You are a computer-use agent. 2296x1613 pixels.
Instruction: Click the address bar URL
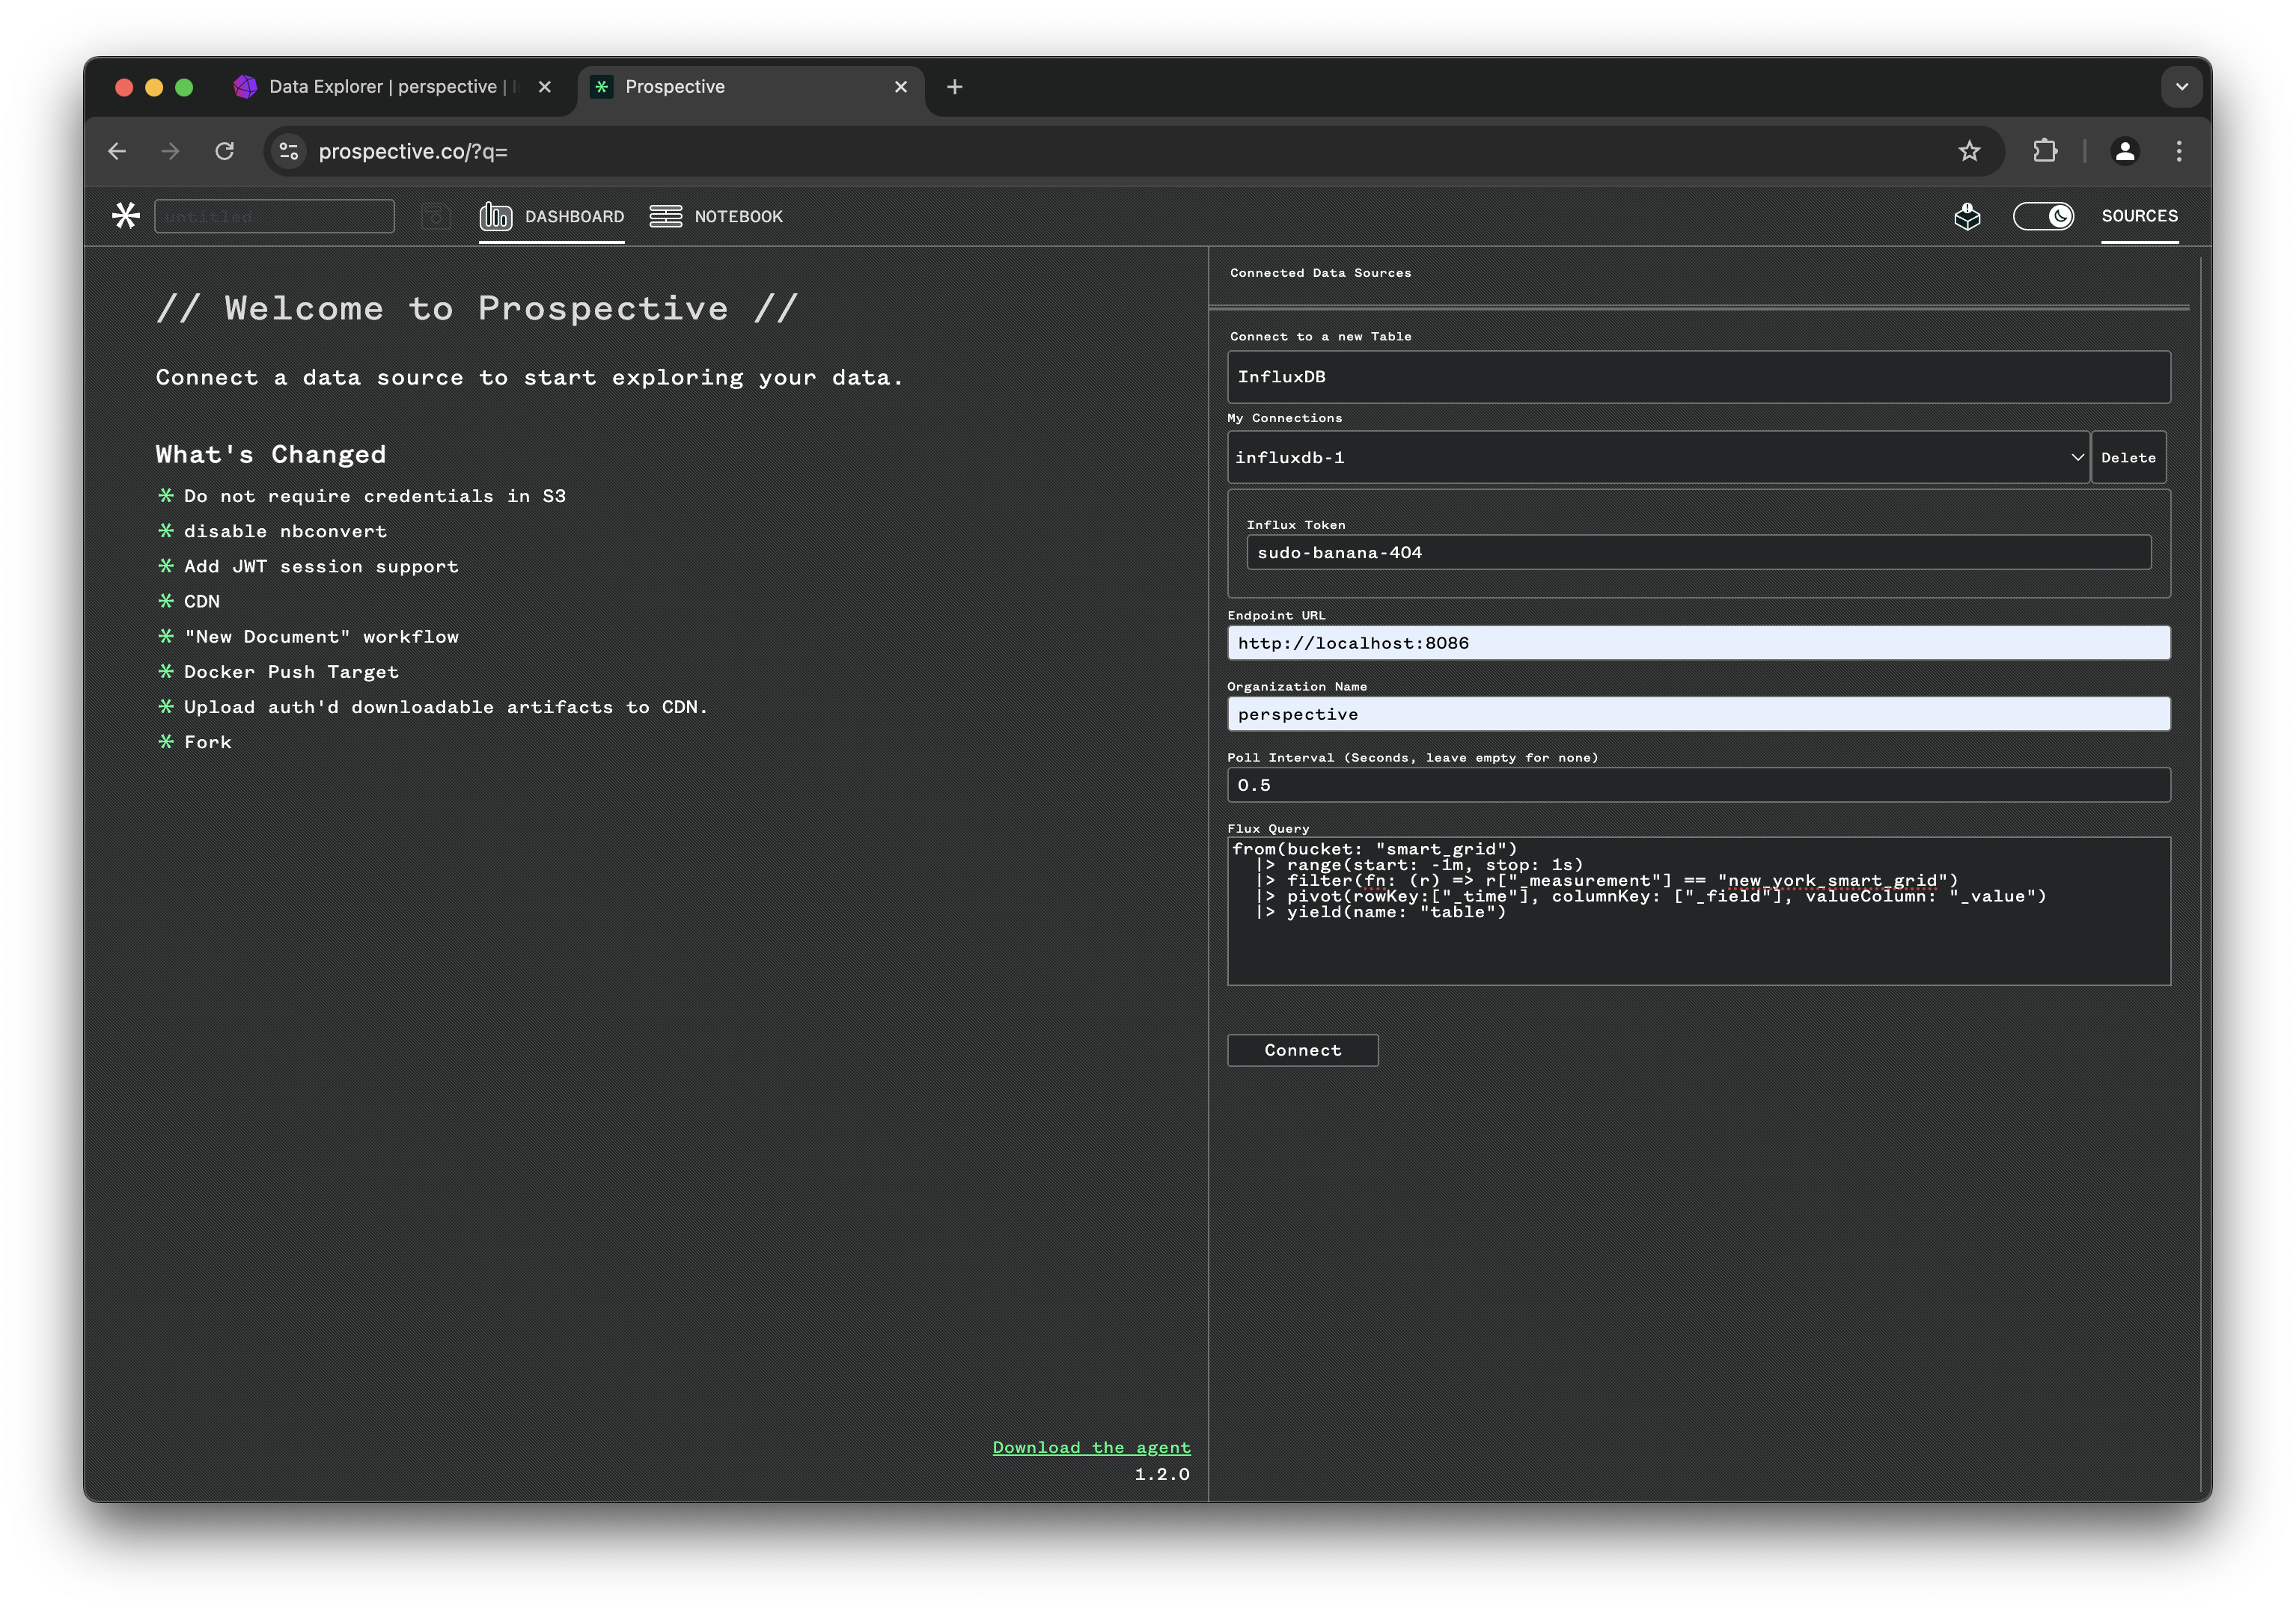tap(413, 151)
